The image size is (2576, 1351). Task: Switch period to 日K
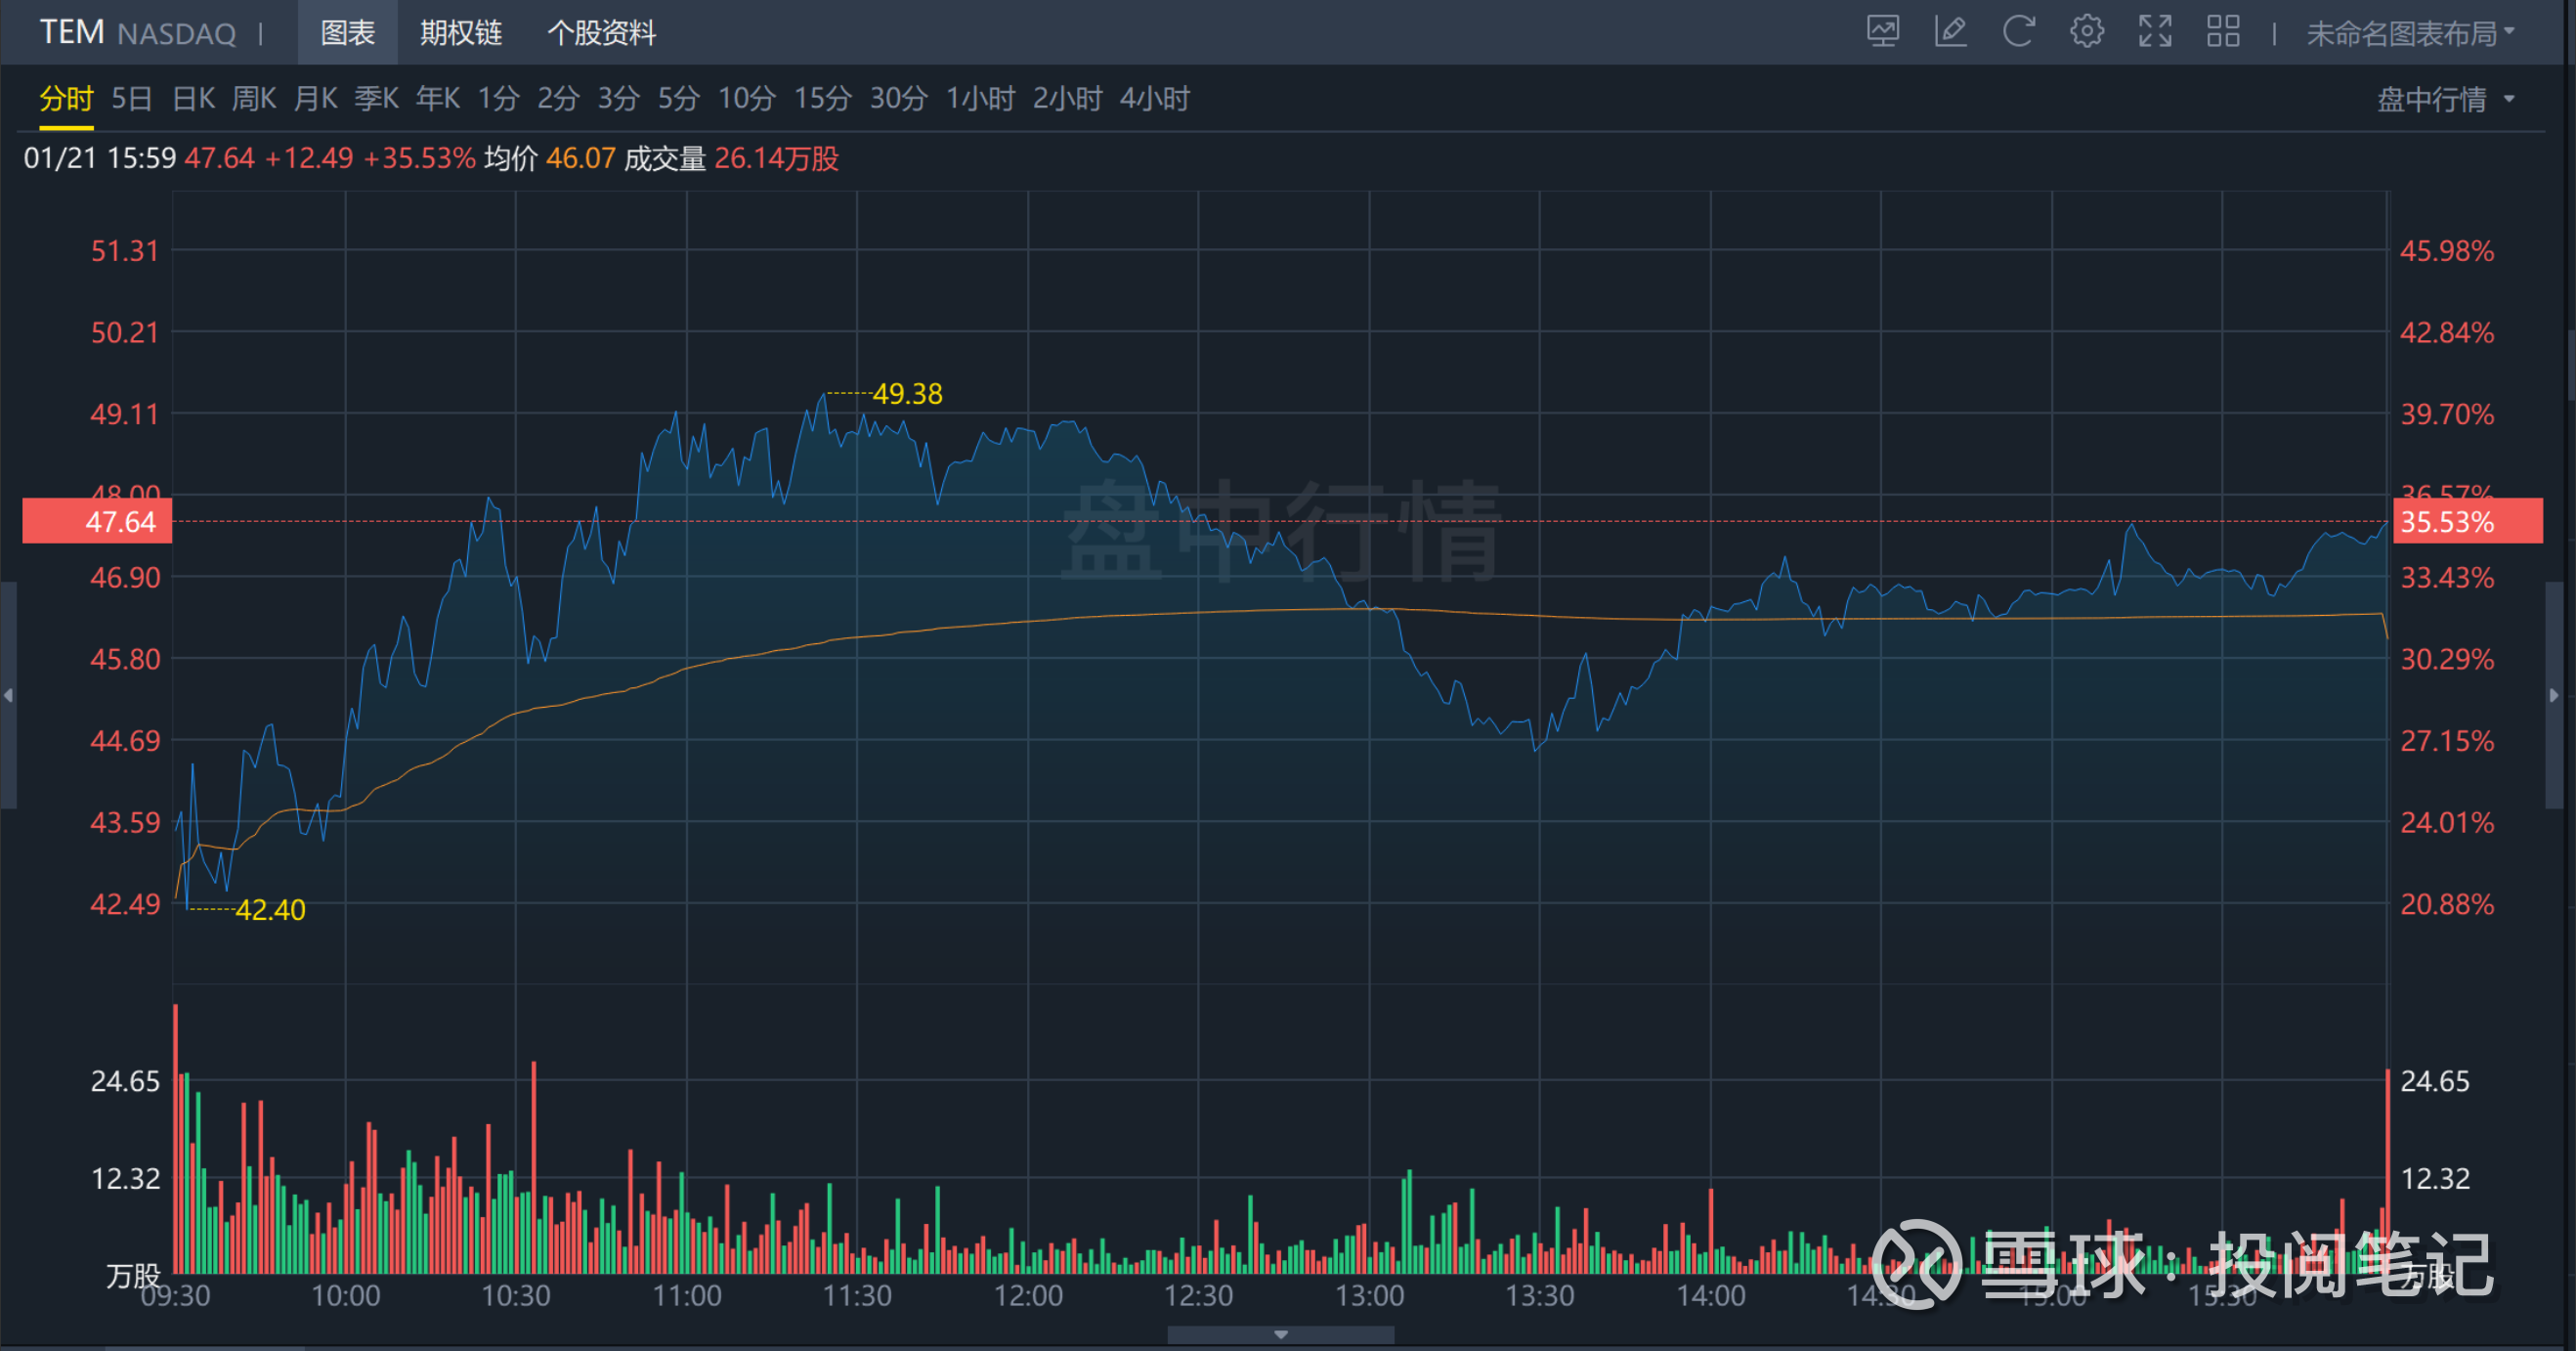pyautogui.click(x=193, y=99)
